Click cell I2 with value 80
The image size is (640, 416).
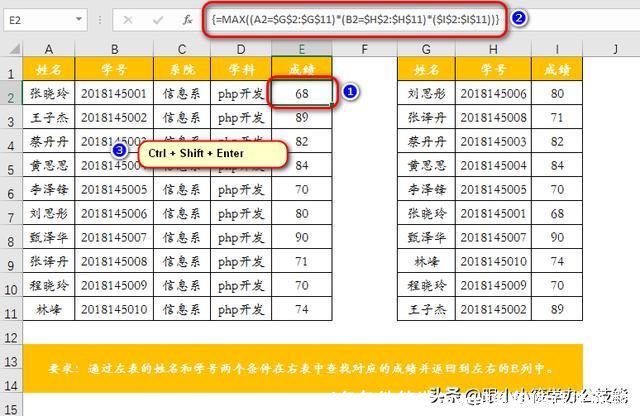[x=557, y=93]
